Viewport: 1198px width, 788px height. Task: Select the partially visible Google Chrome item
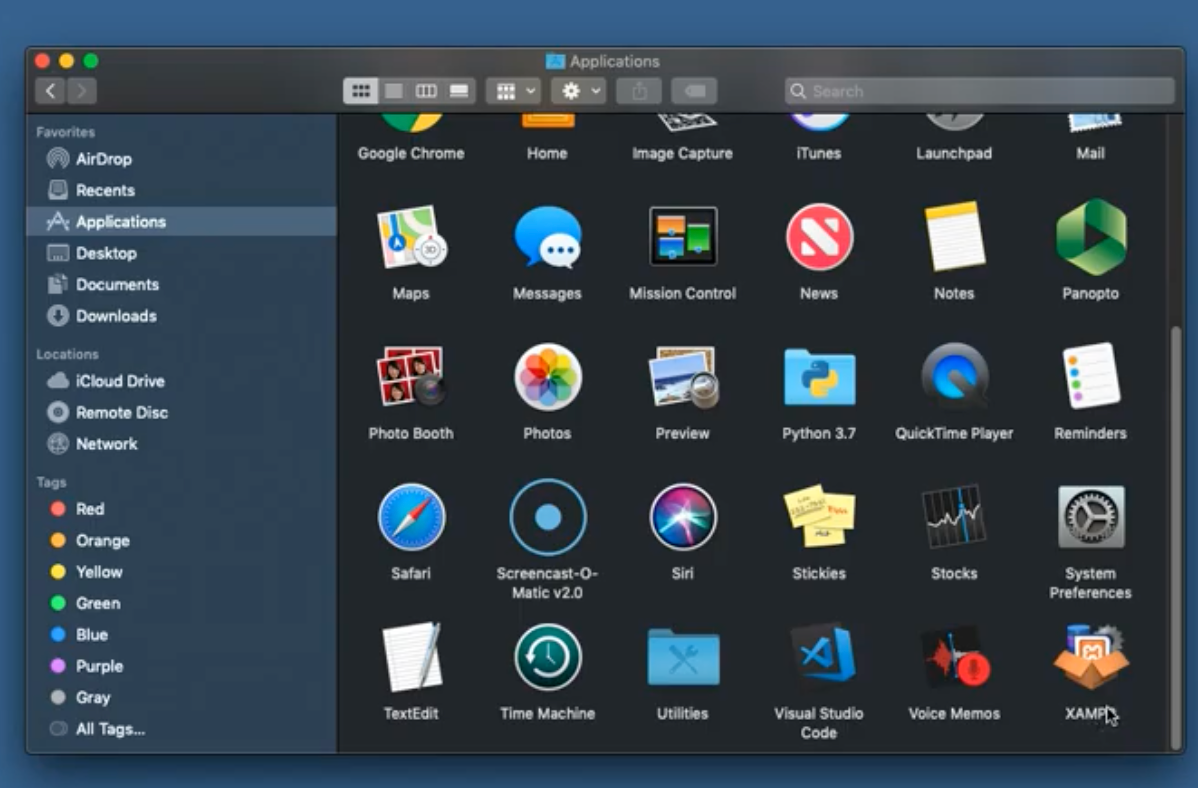tap(411, 138)
